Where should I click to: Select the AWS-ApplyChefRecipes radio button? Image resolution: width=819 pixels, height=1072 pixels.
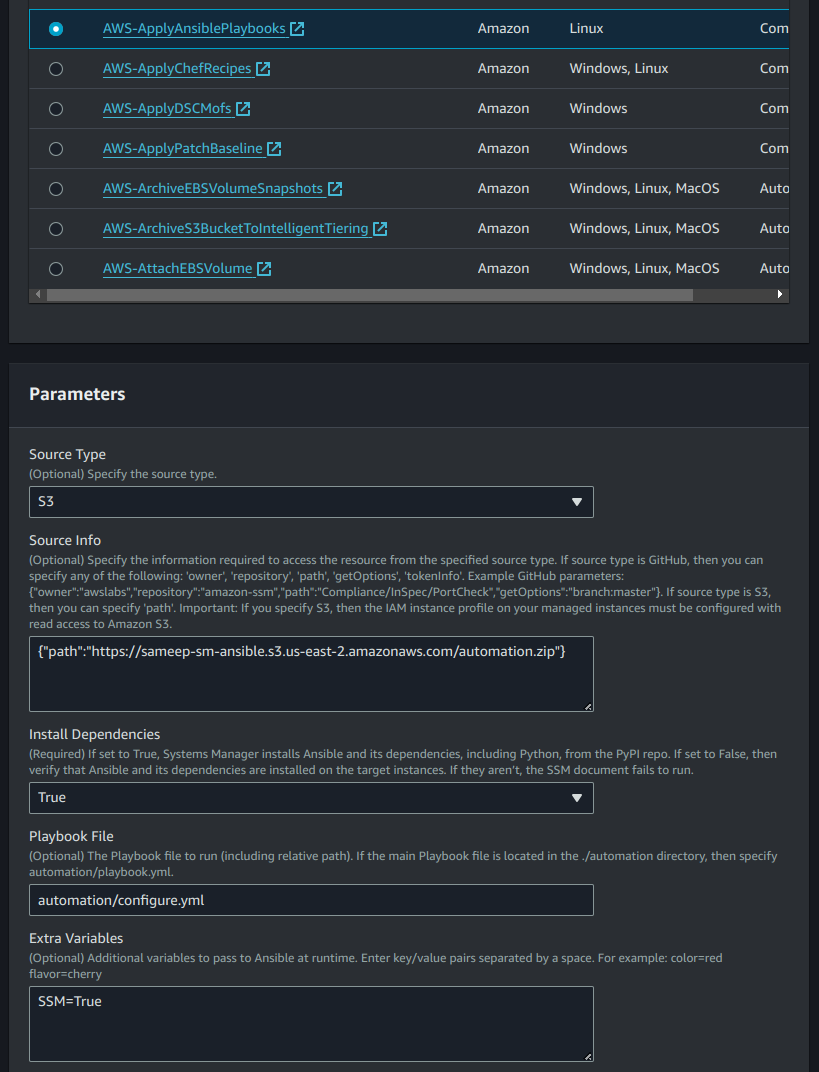[x=56, y=68]
